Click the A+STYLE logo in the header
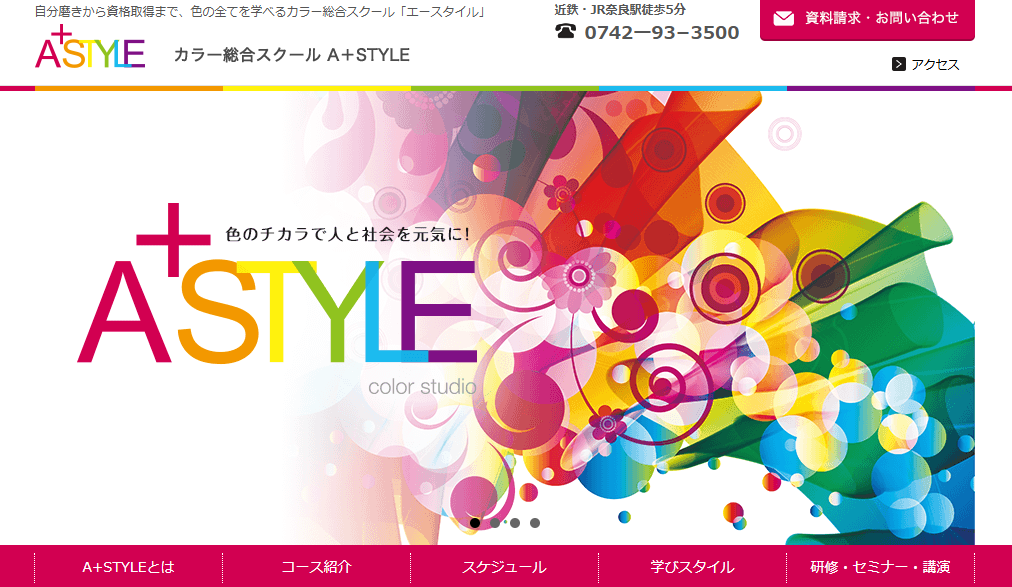 click(89, 50)
